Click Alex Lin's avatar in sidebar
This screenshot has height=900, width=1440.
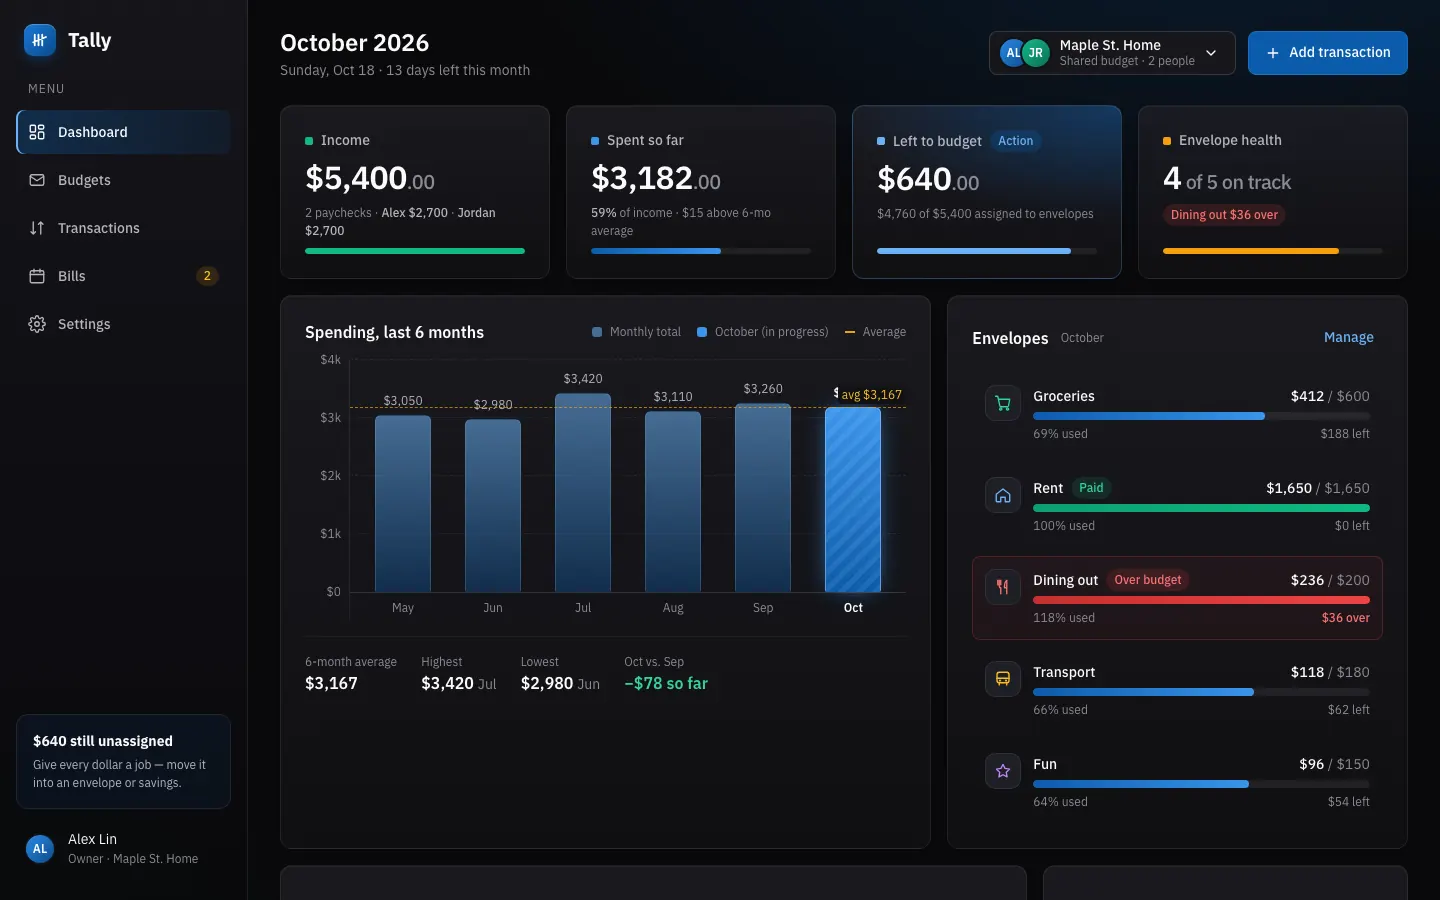click(x=40, y=849)
